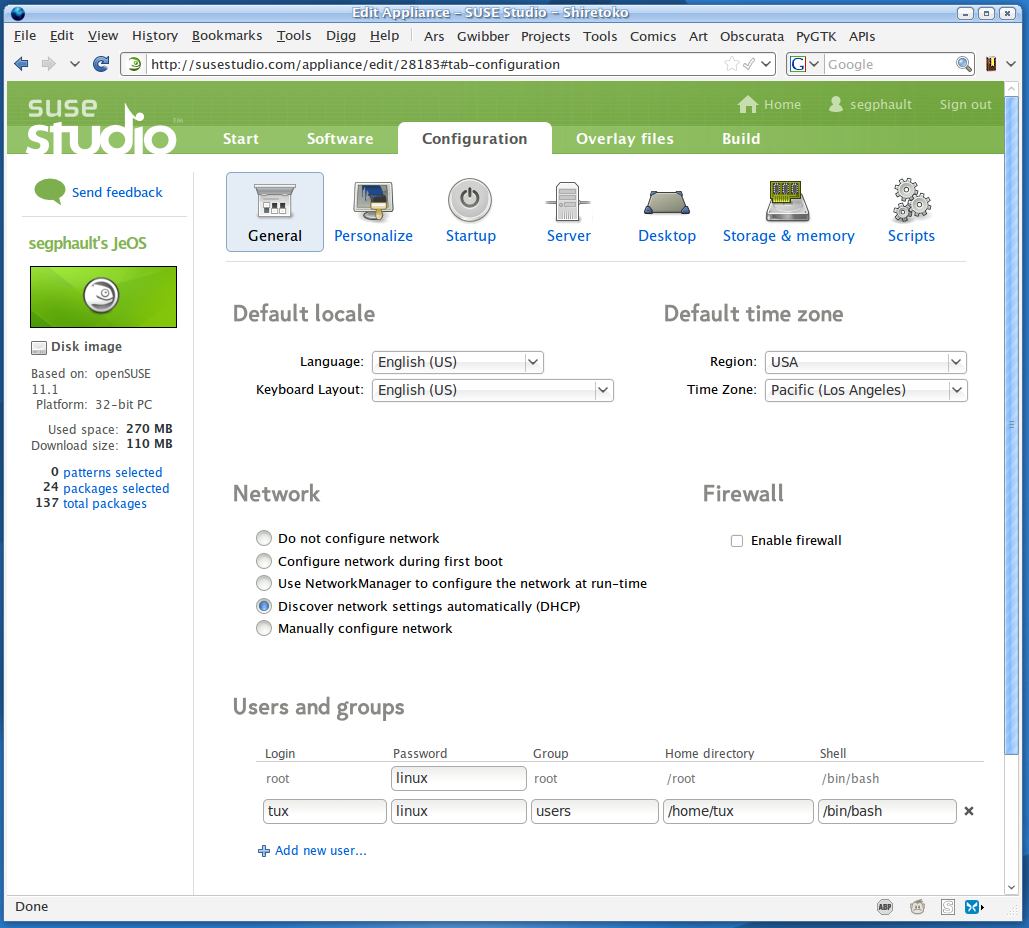Click the appliance green thumbnail image

click(x=103, y=297)
